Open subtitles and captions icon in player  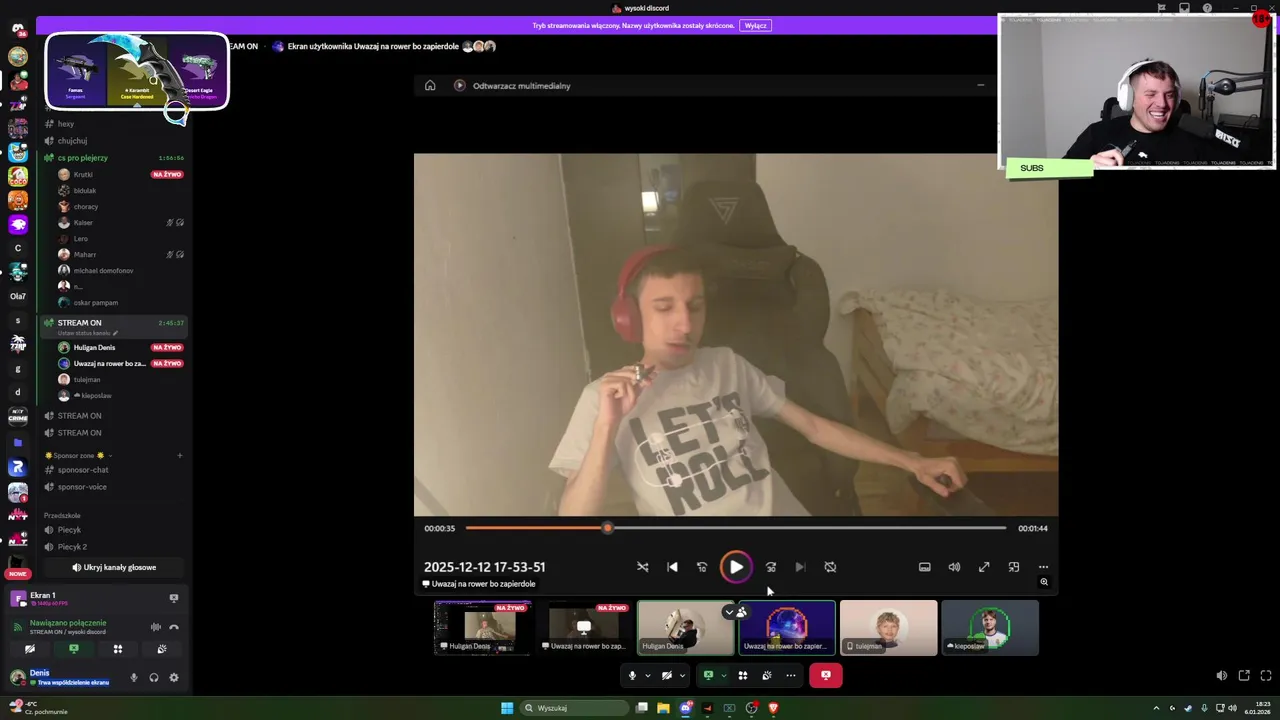(x=925, y=567)
